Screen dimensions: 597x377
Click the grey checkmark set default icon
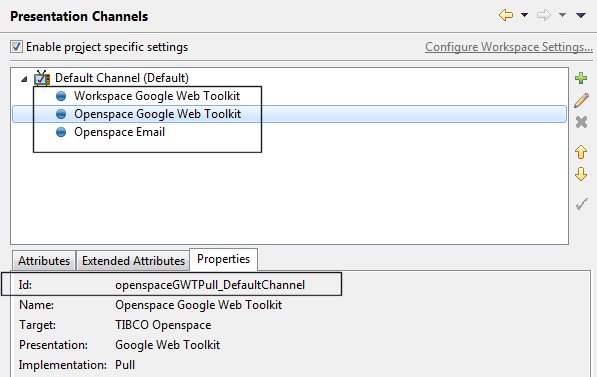581,204
